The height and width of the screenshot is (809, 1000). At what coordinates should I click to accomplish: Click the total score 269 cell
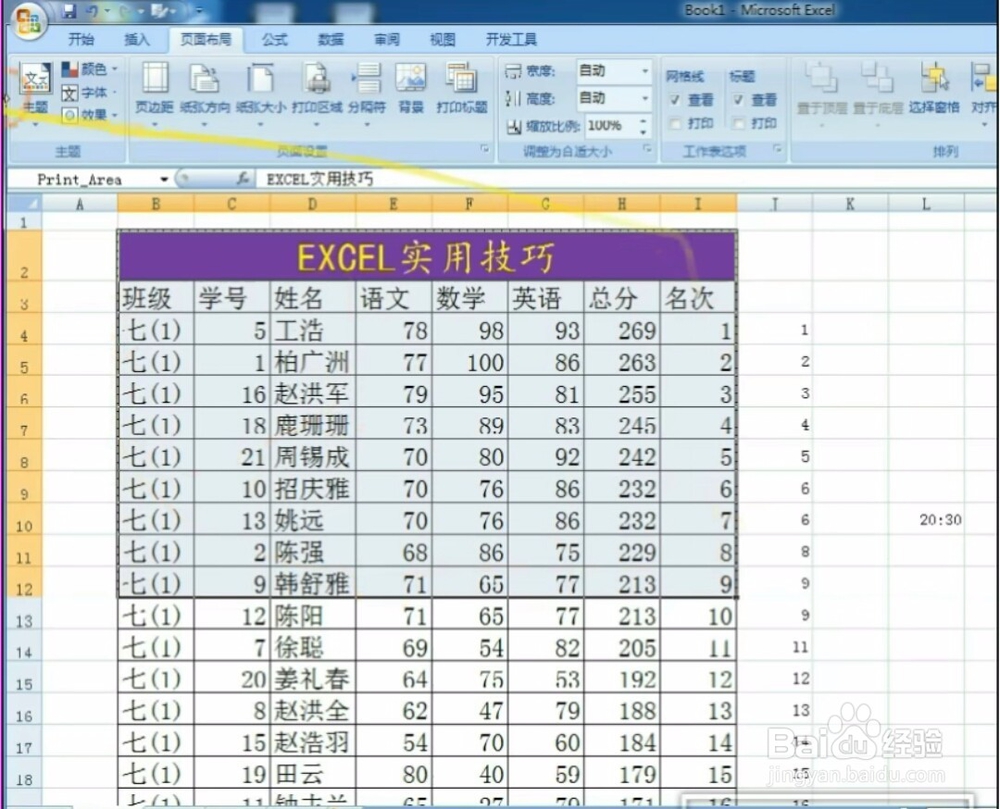pos(622,330)
